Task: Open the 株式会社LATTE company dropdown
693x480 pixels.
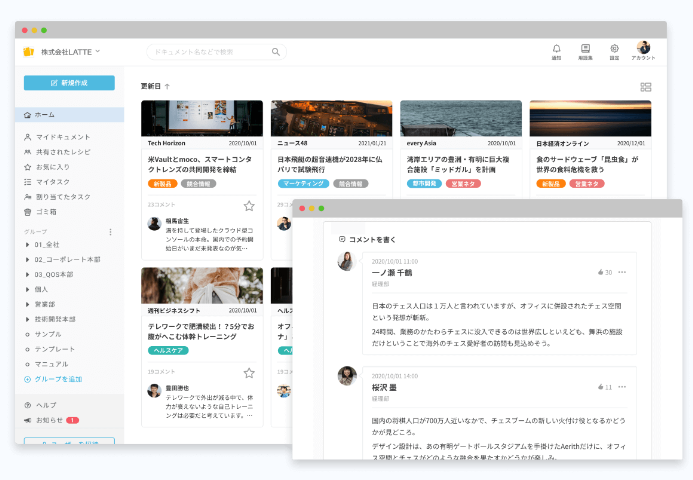Action: point(70,52)
